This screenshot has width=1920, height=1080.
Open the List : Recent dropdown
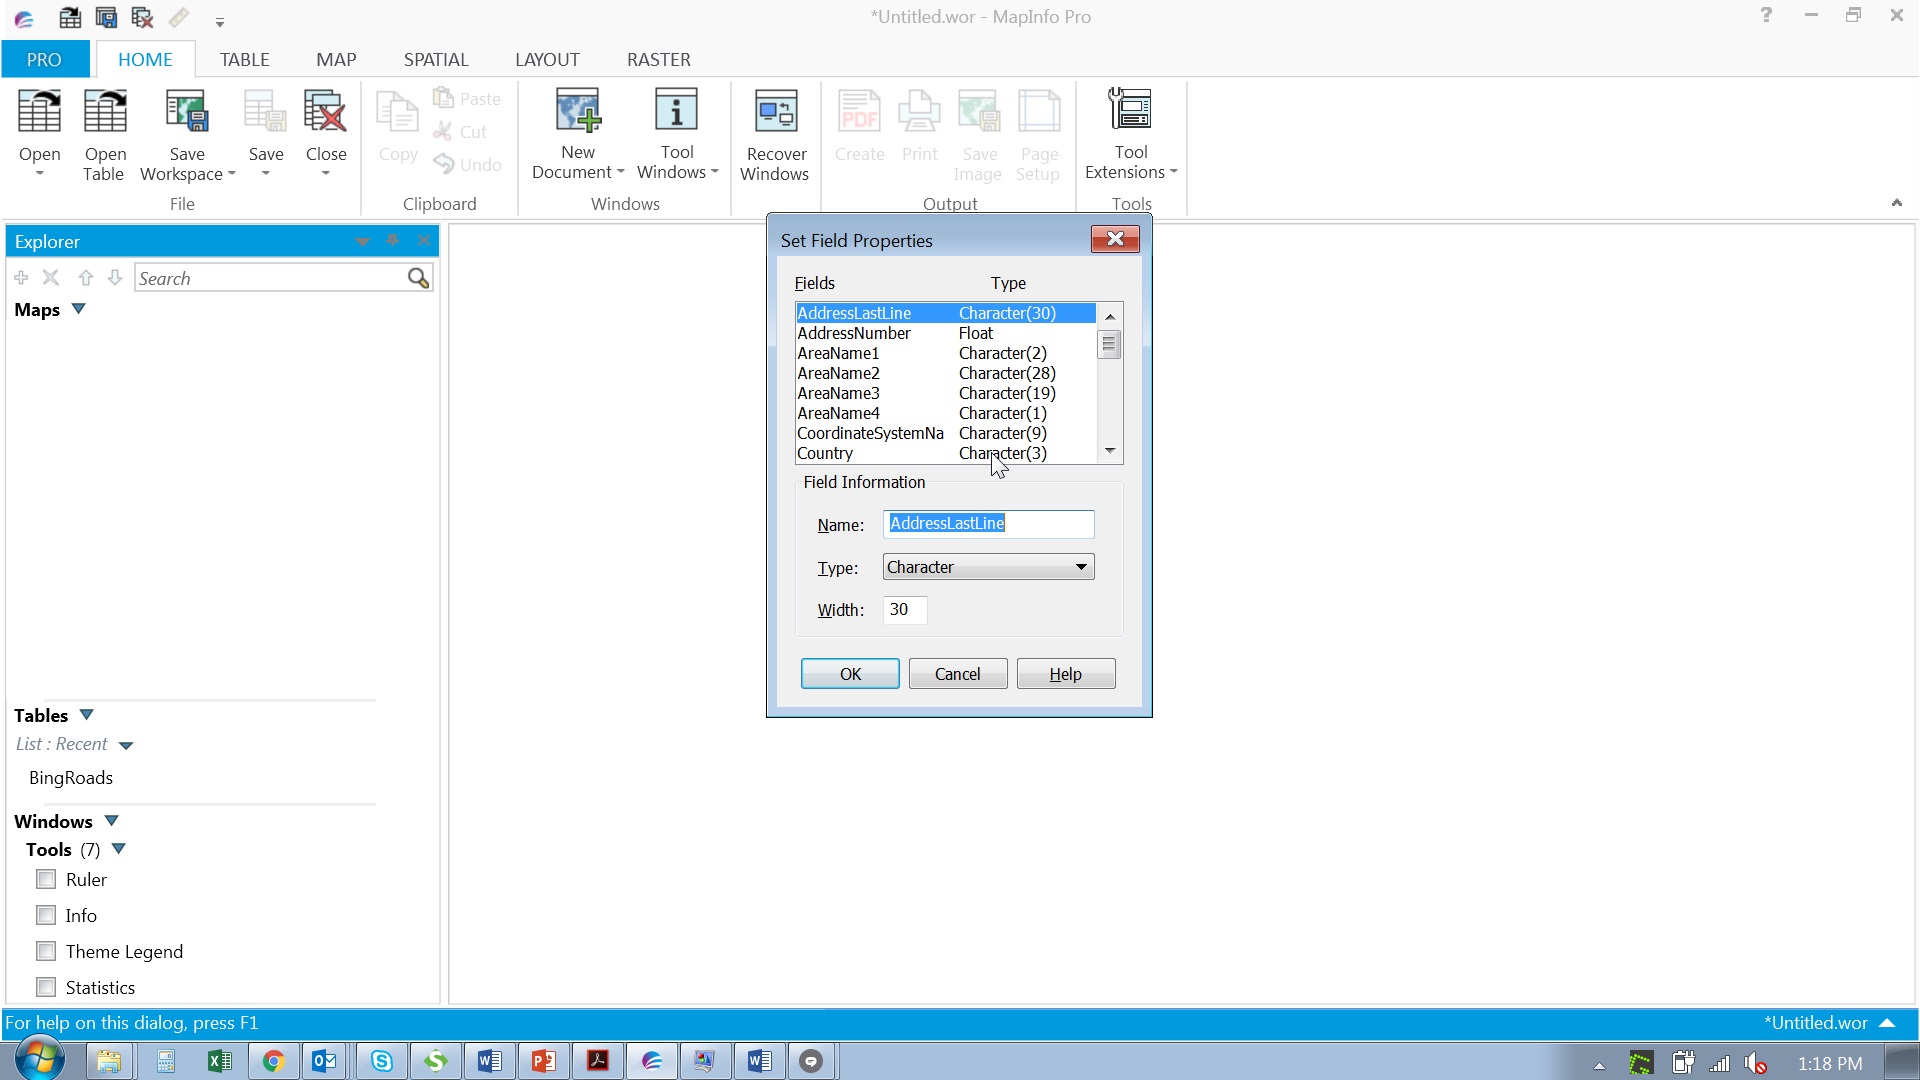(x=126, y=744)
